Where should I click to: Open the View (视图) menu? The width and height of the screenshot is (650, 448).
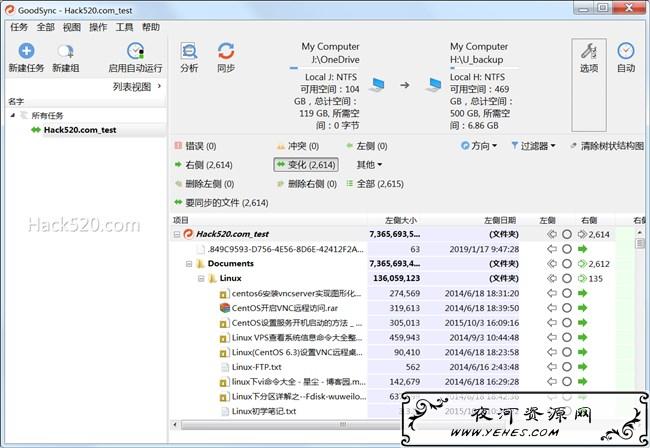(x=71, y=27)
